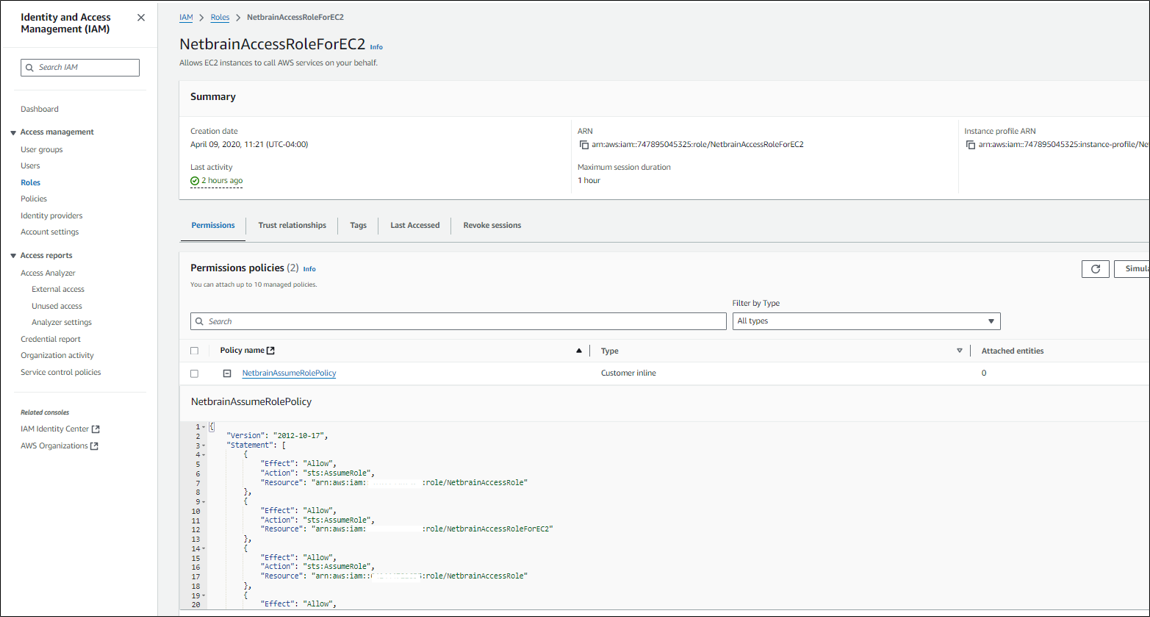Copy the role ARN icon
Image resolution: width=1150 pixels, height=617 pixels.
pos(584,145)
